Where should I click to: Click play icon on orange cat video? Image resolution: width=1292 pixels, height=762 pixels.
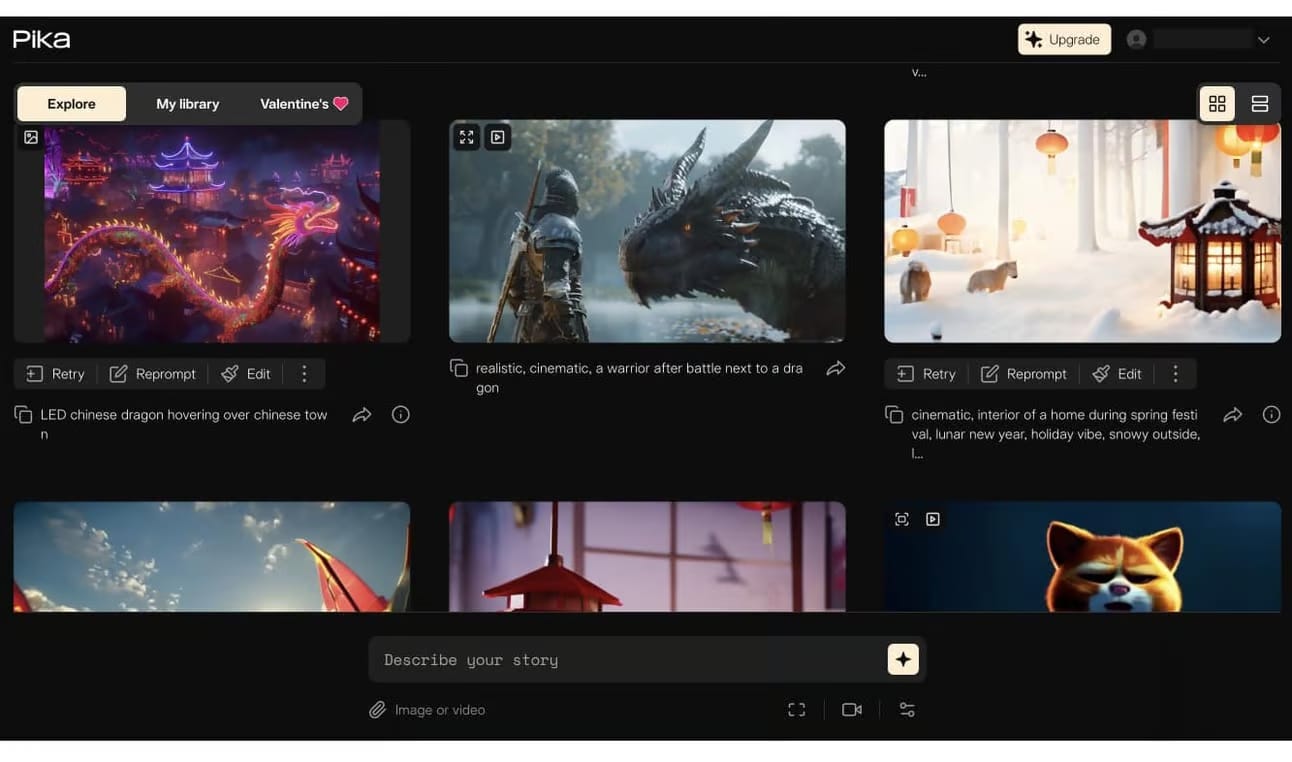point(933,519)
